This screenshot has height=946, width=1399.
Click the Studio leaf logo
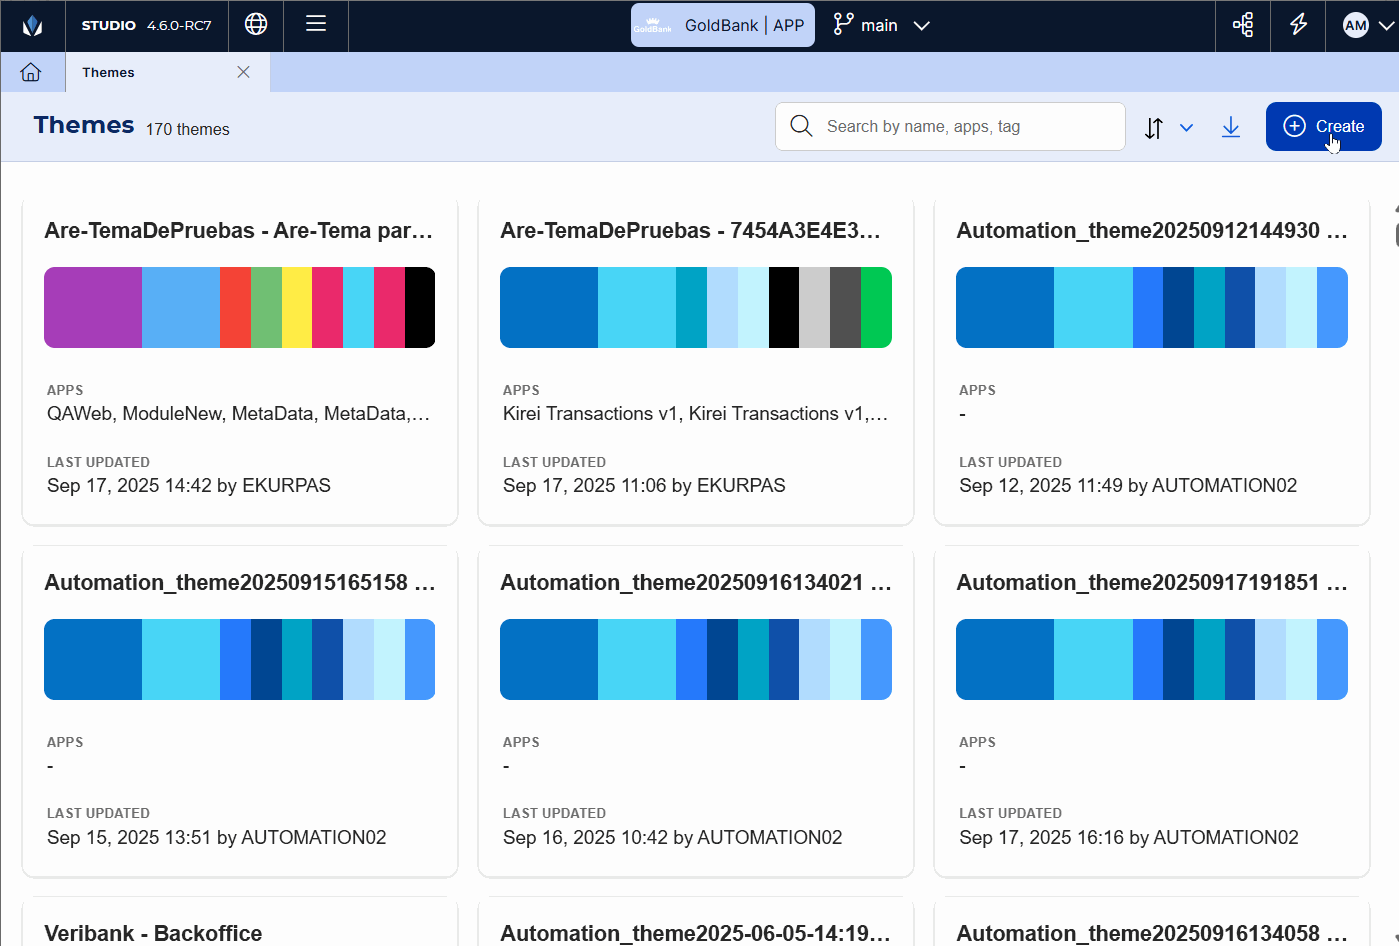[31, 25]
